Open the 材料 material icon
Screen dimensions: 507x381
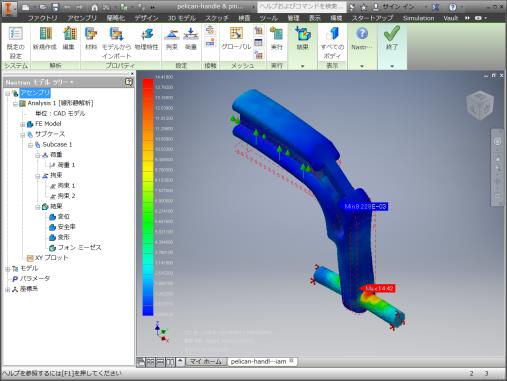[90, 33]
